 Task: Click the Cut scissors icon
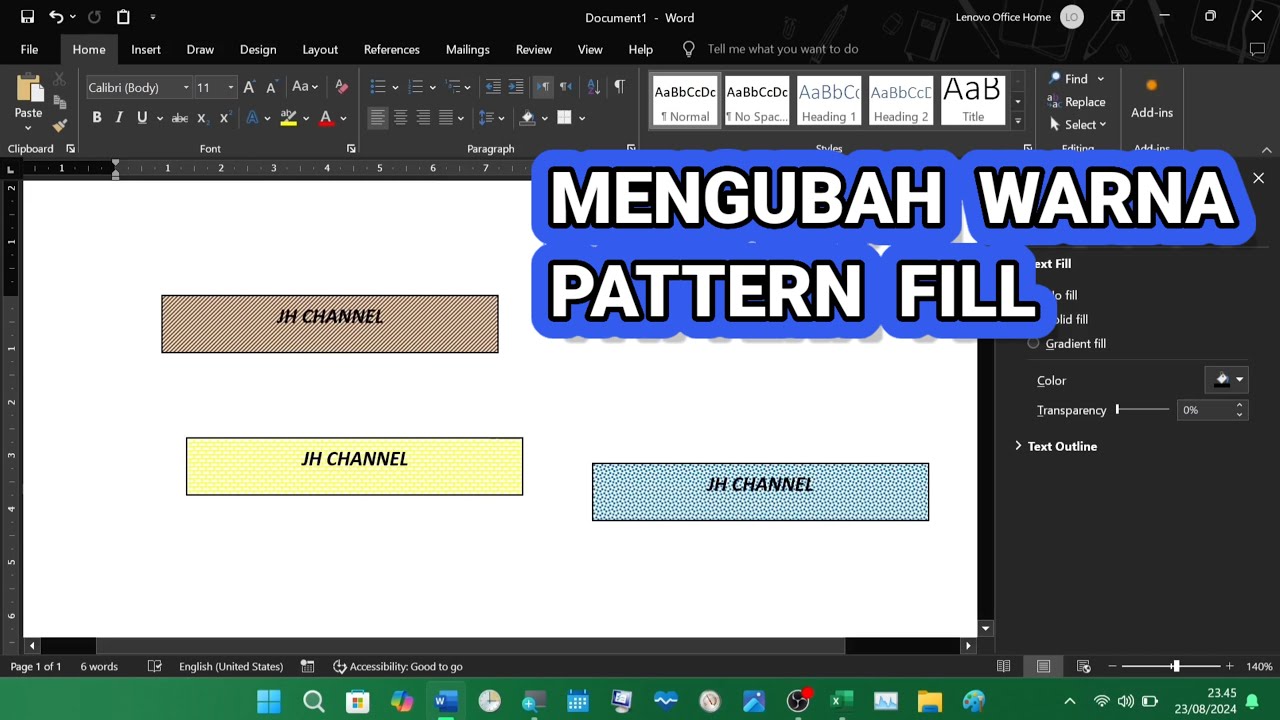[59, 79]
